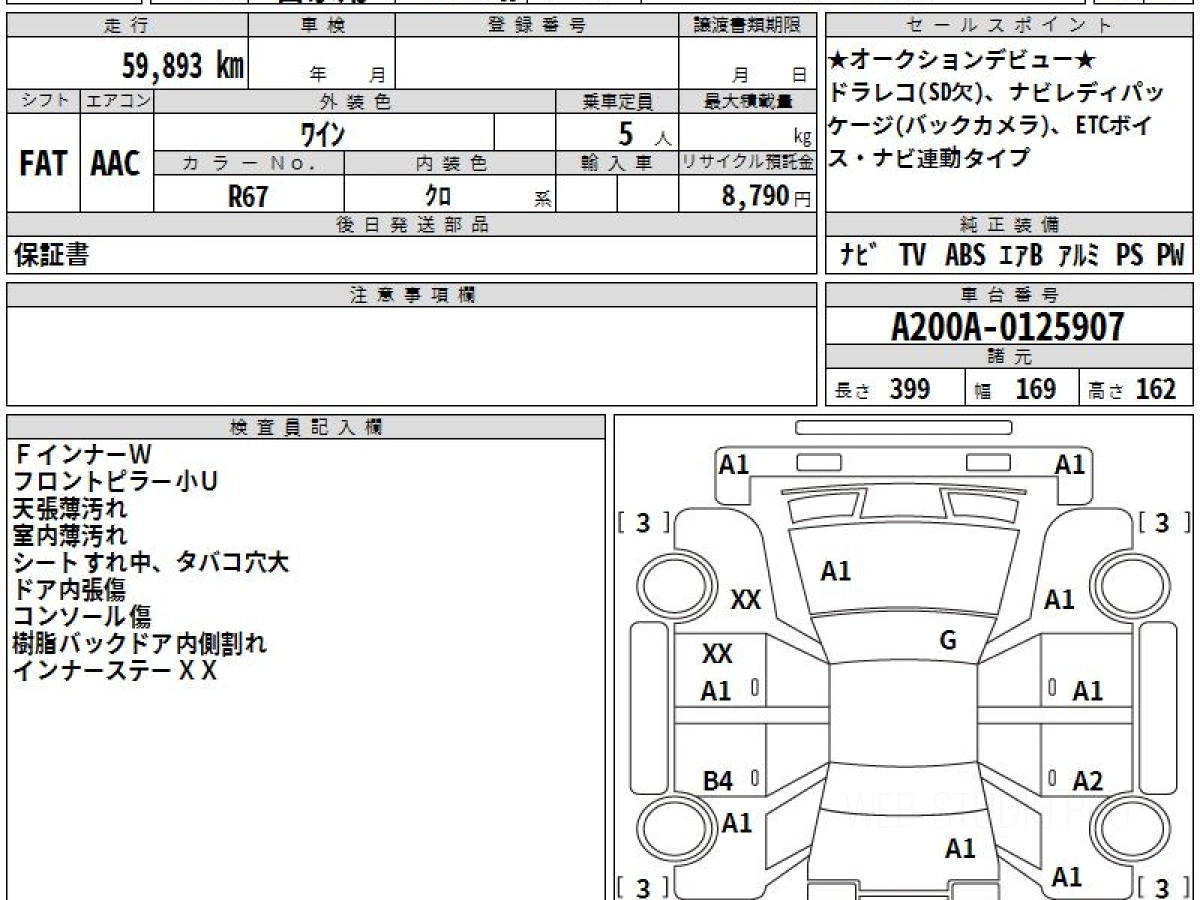Click the 8,790円 recycle deposit value
Screen dimensions: 1200x900
point(767,196)
